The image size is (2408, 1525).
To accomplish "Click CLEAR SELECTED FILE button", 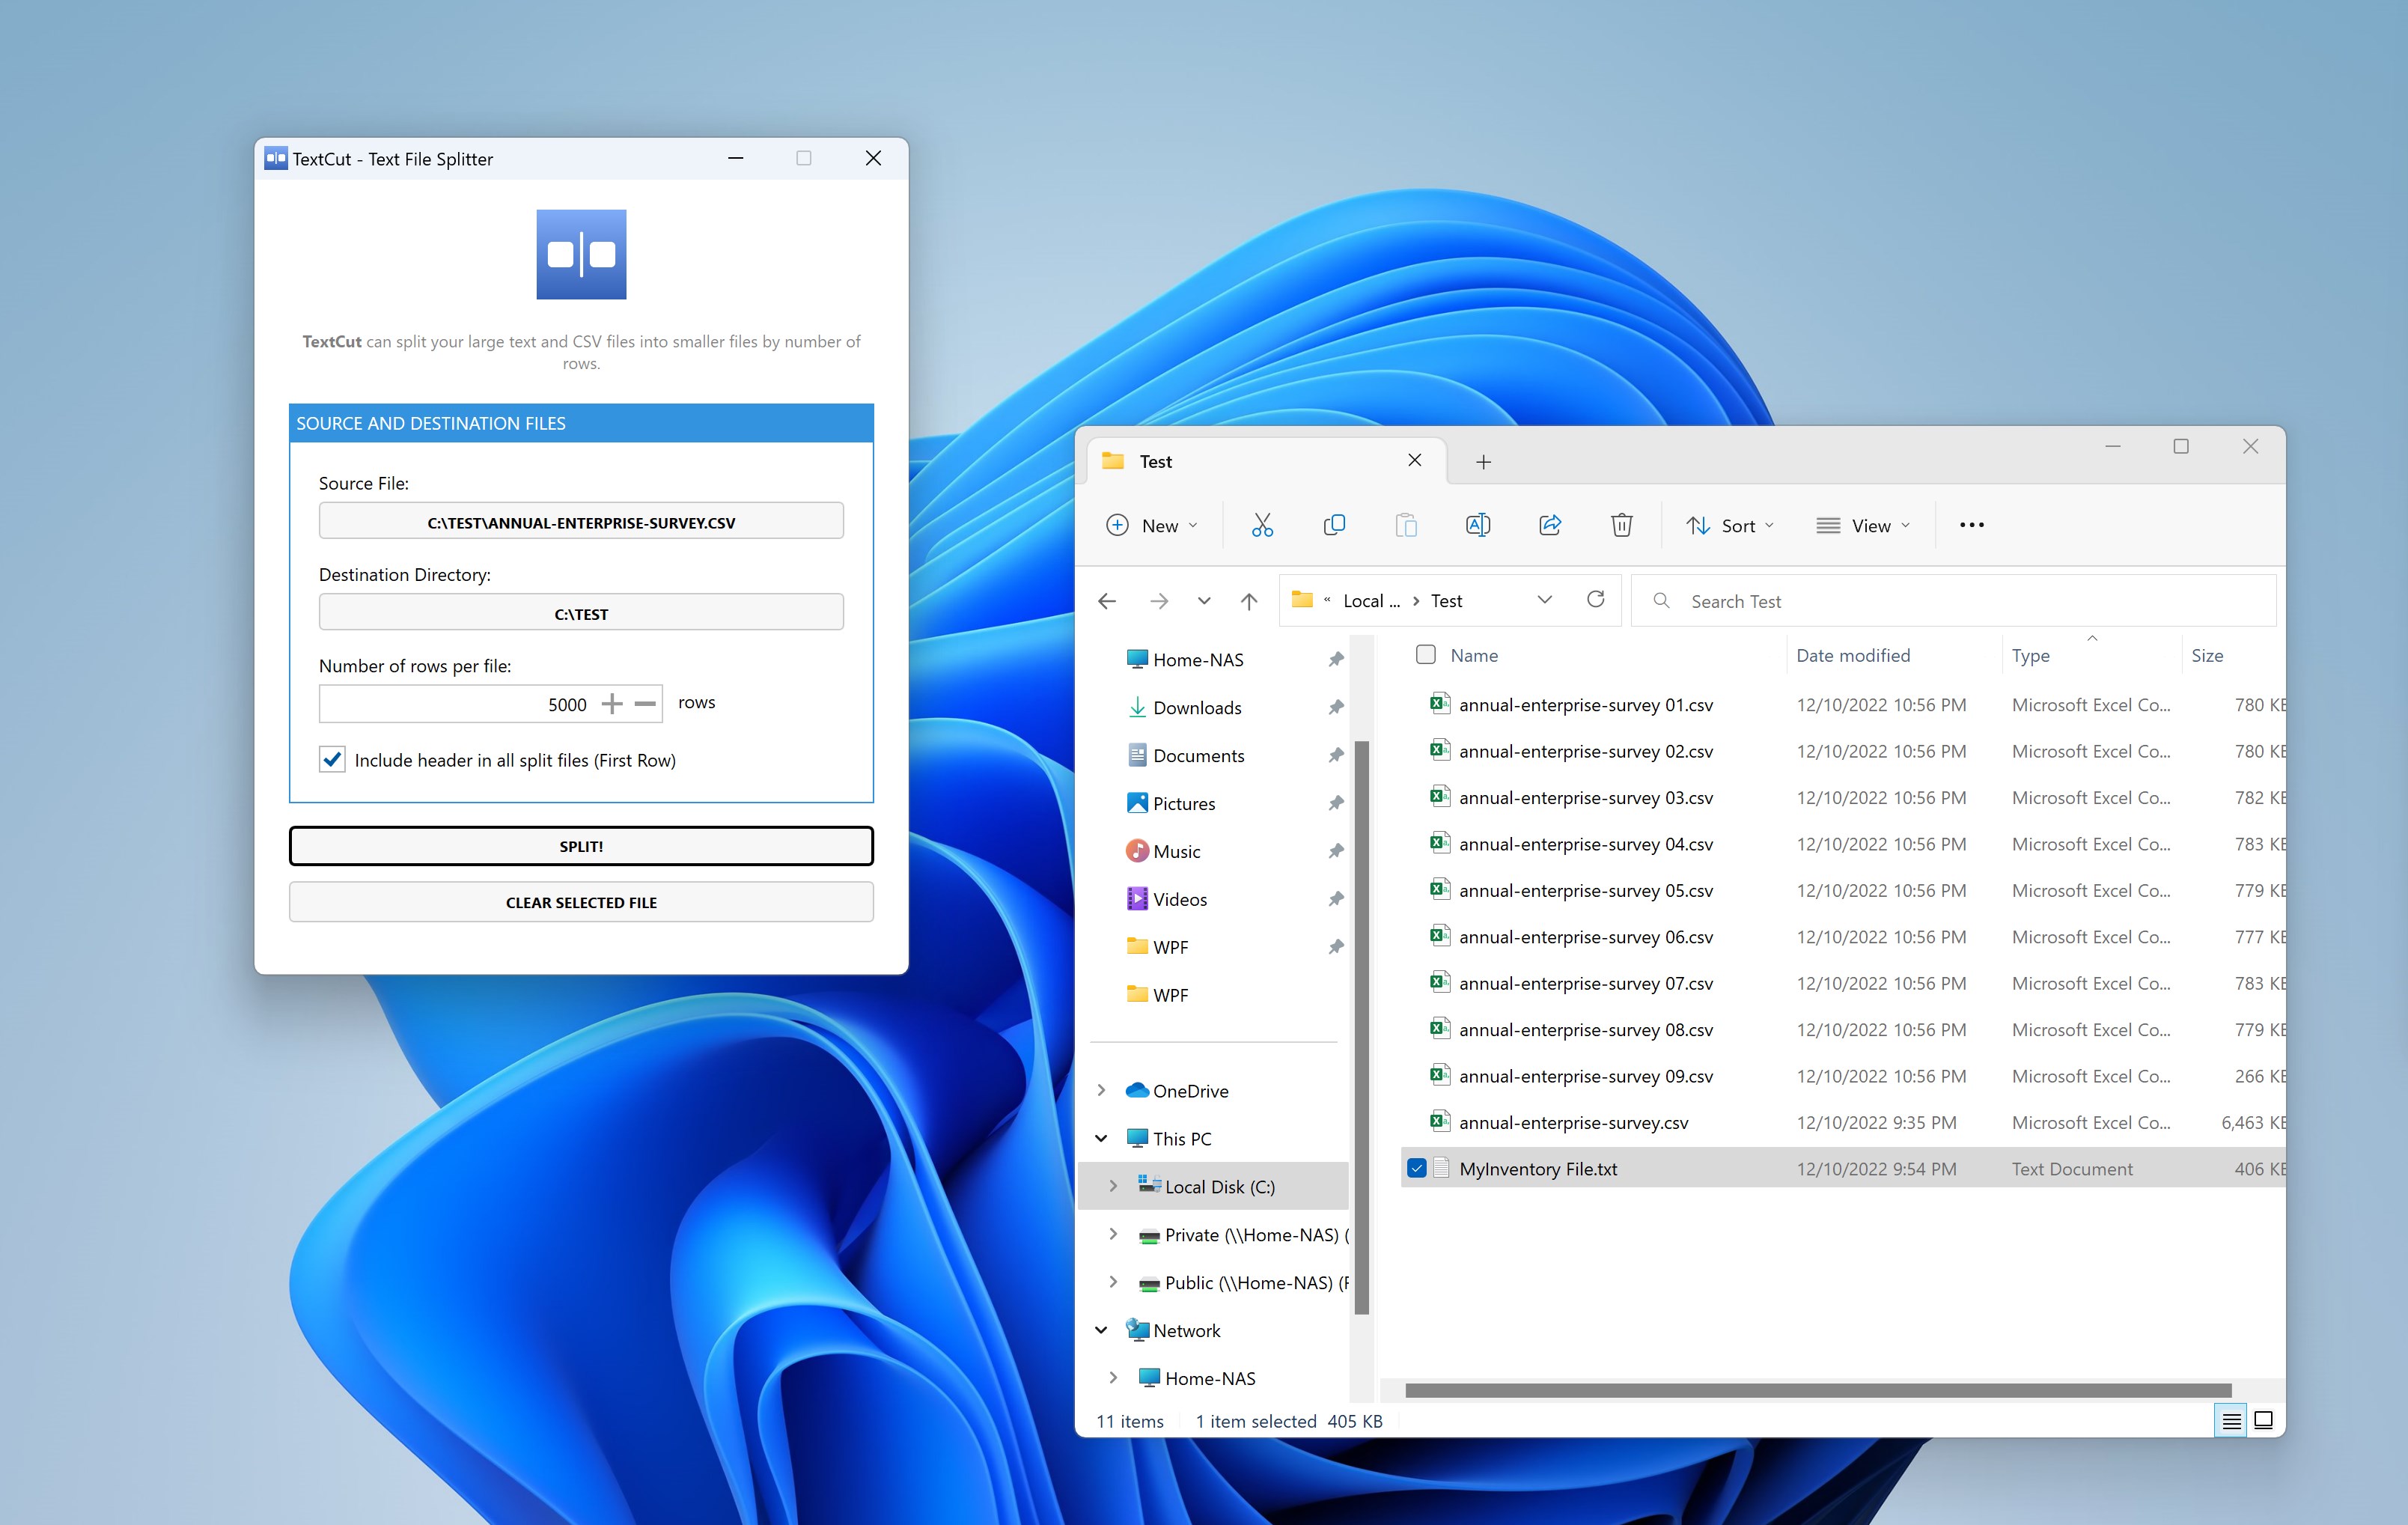I will 581,902.
